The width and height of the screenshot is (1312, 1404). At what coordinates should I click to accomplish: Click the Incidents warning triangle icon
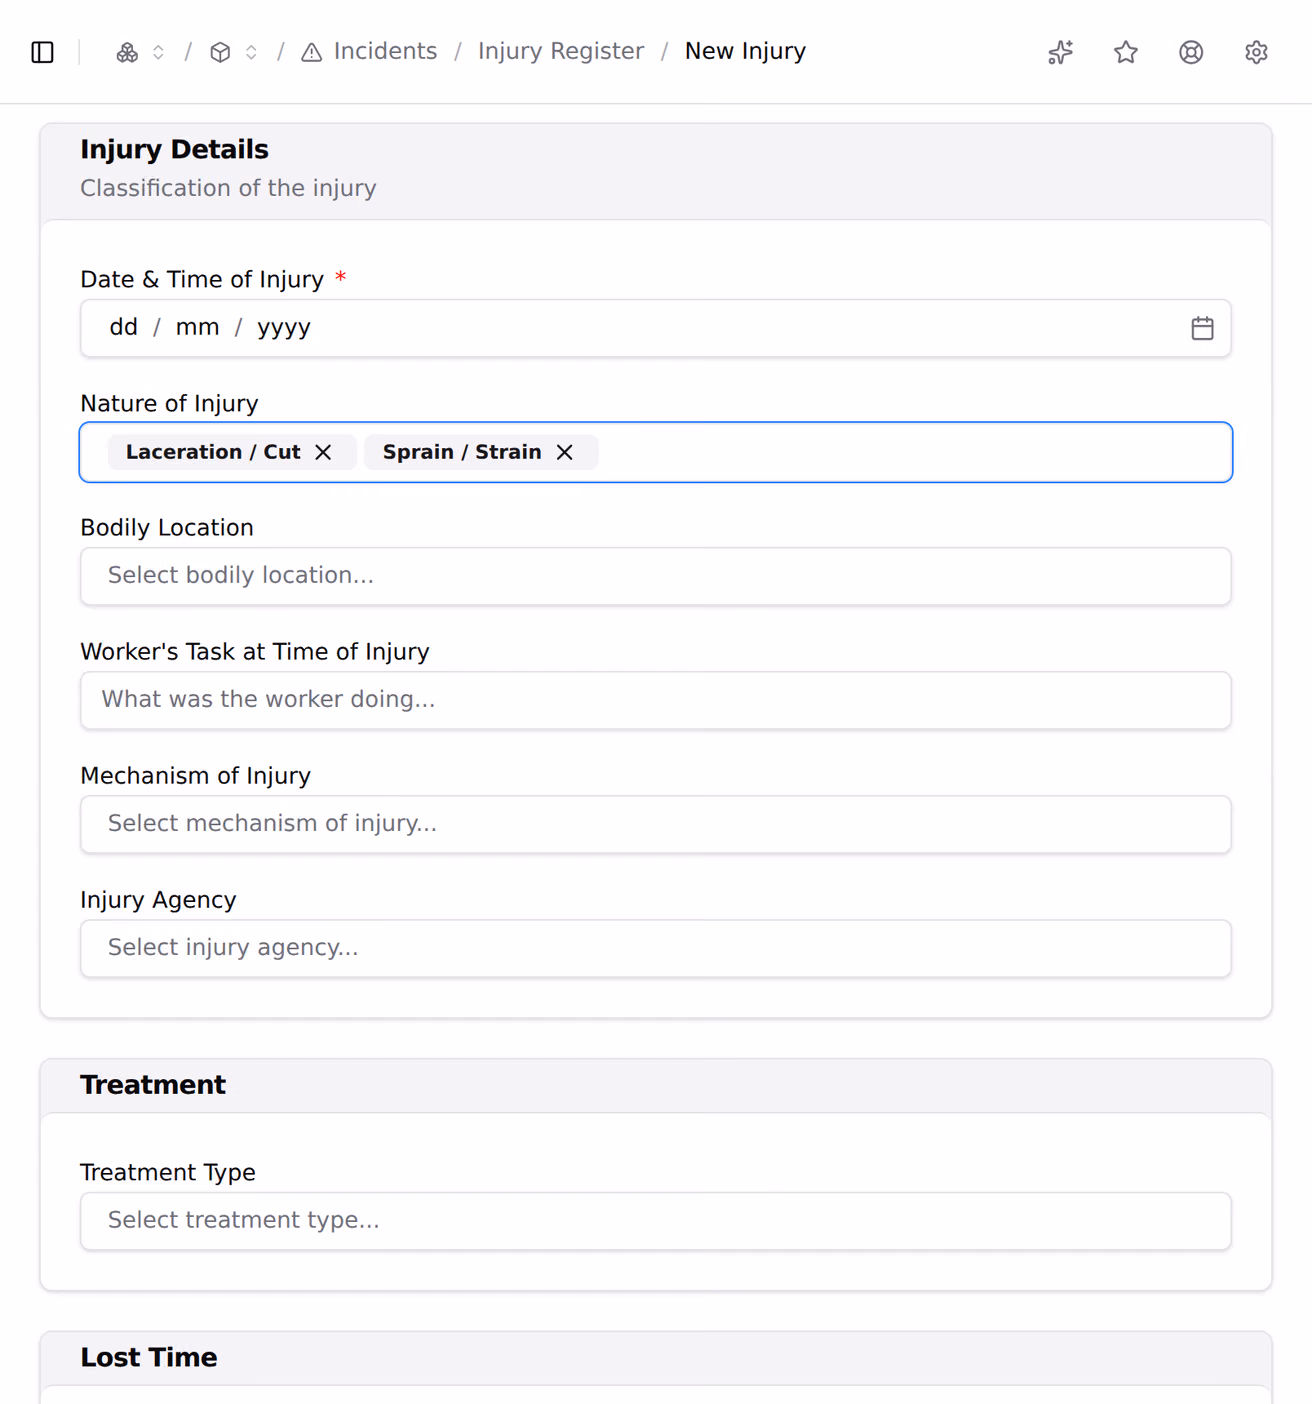[312, 52]
